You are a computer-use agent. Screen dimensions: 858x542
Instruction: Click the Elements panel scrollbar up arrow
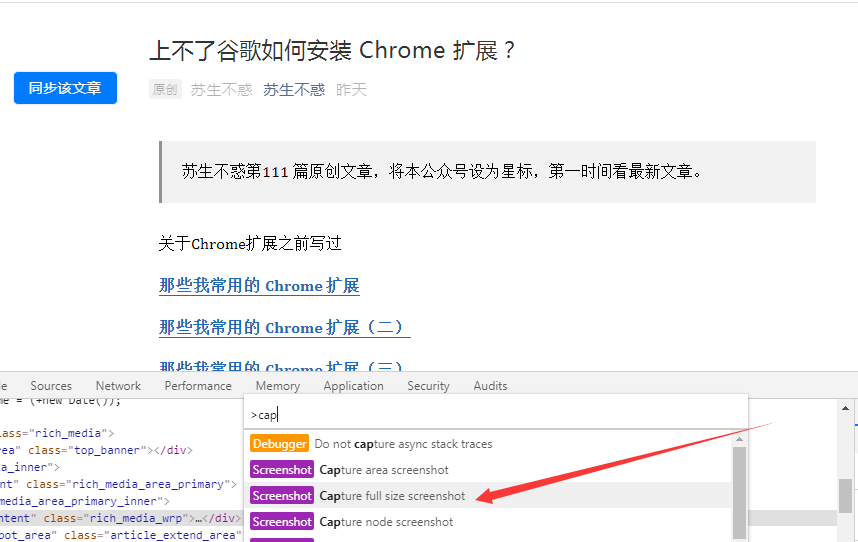click(x=845, y=408)
